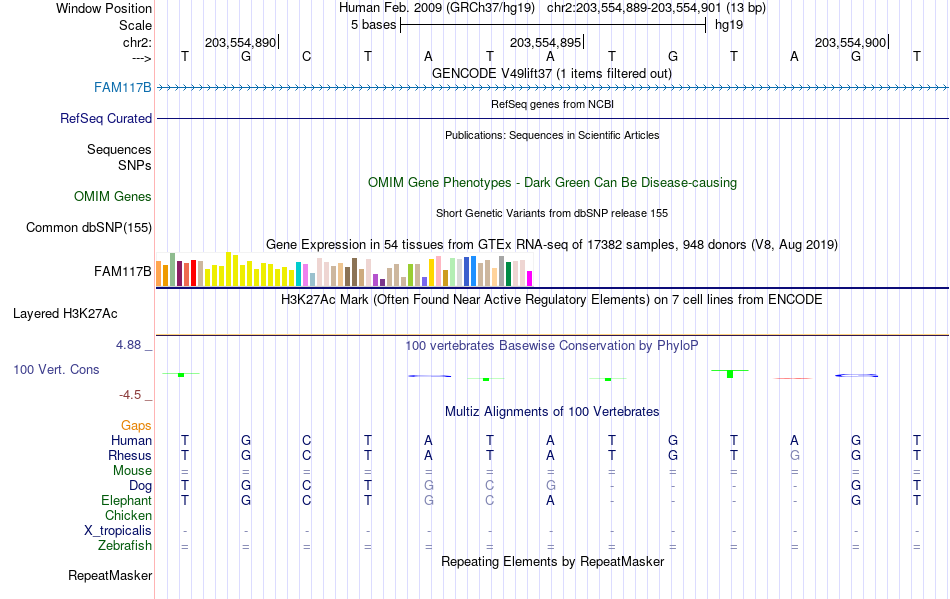Click the Window Position label
Viewport: 950px width, 599px height.
(104, 8)
